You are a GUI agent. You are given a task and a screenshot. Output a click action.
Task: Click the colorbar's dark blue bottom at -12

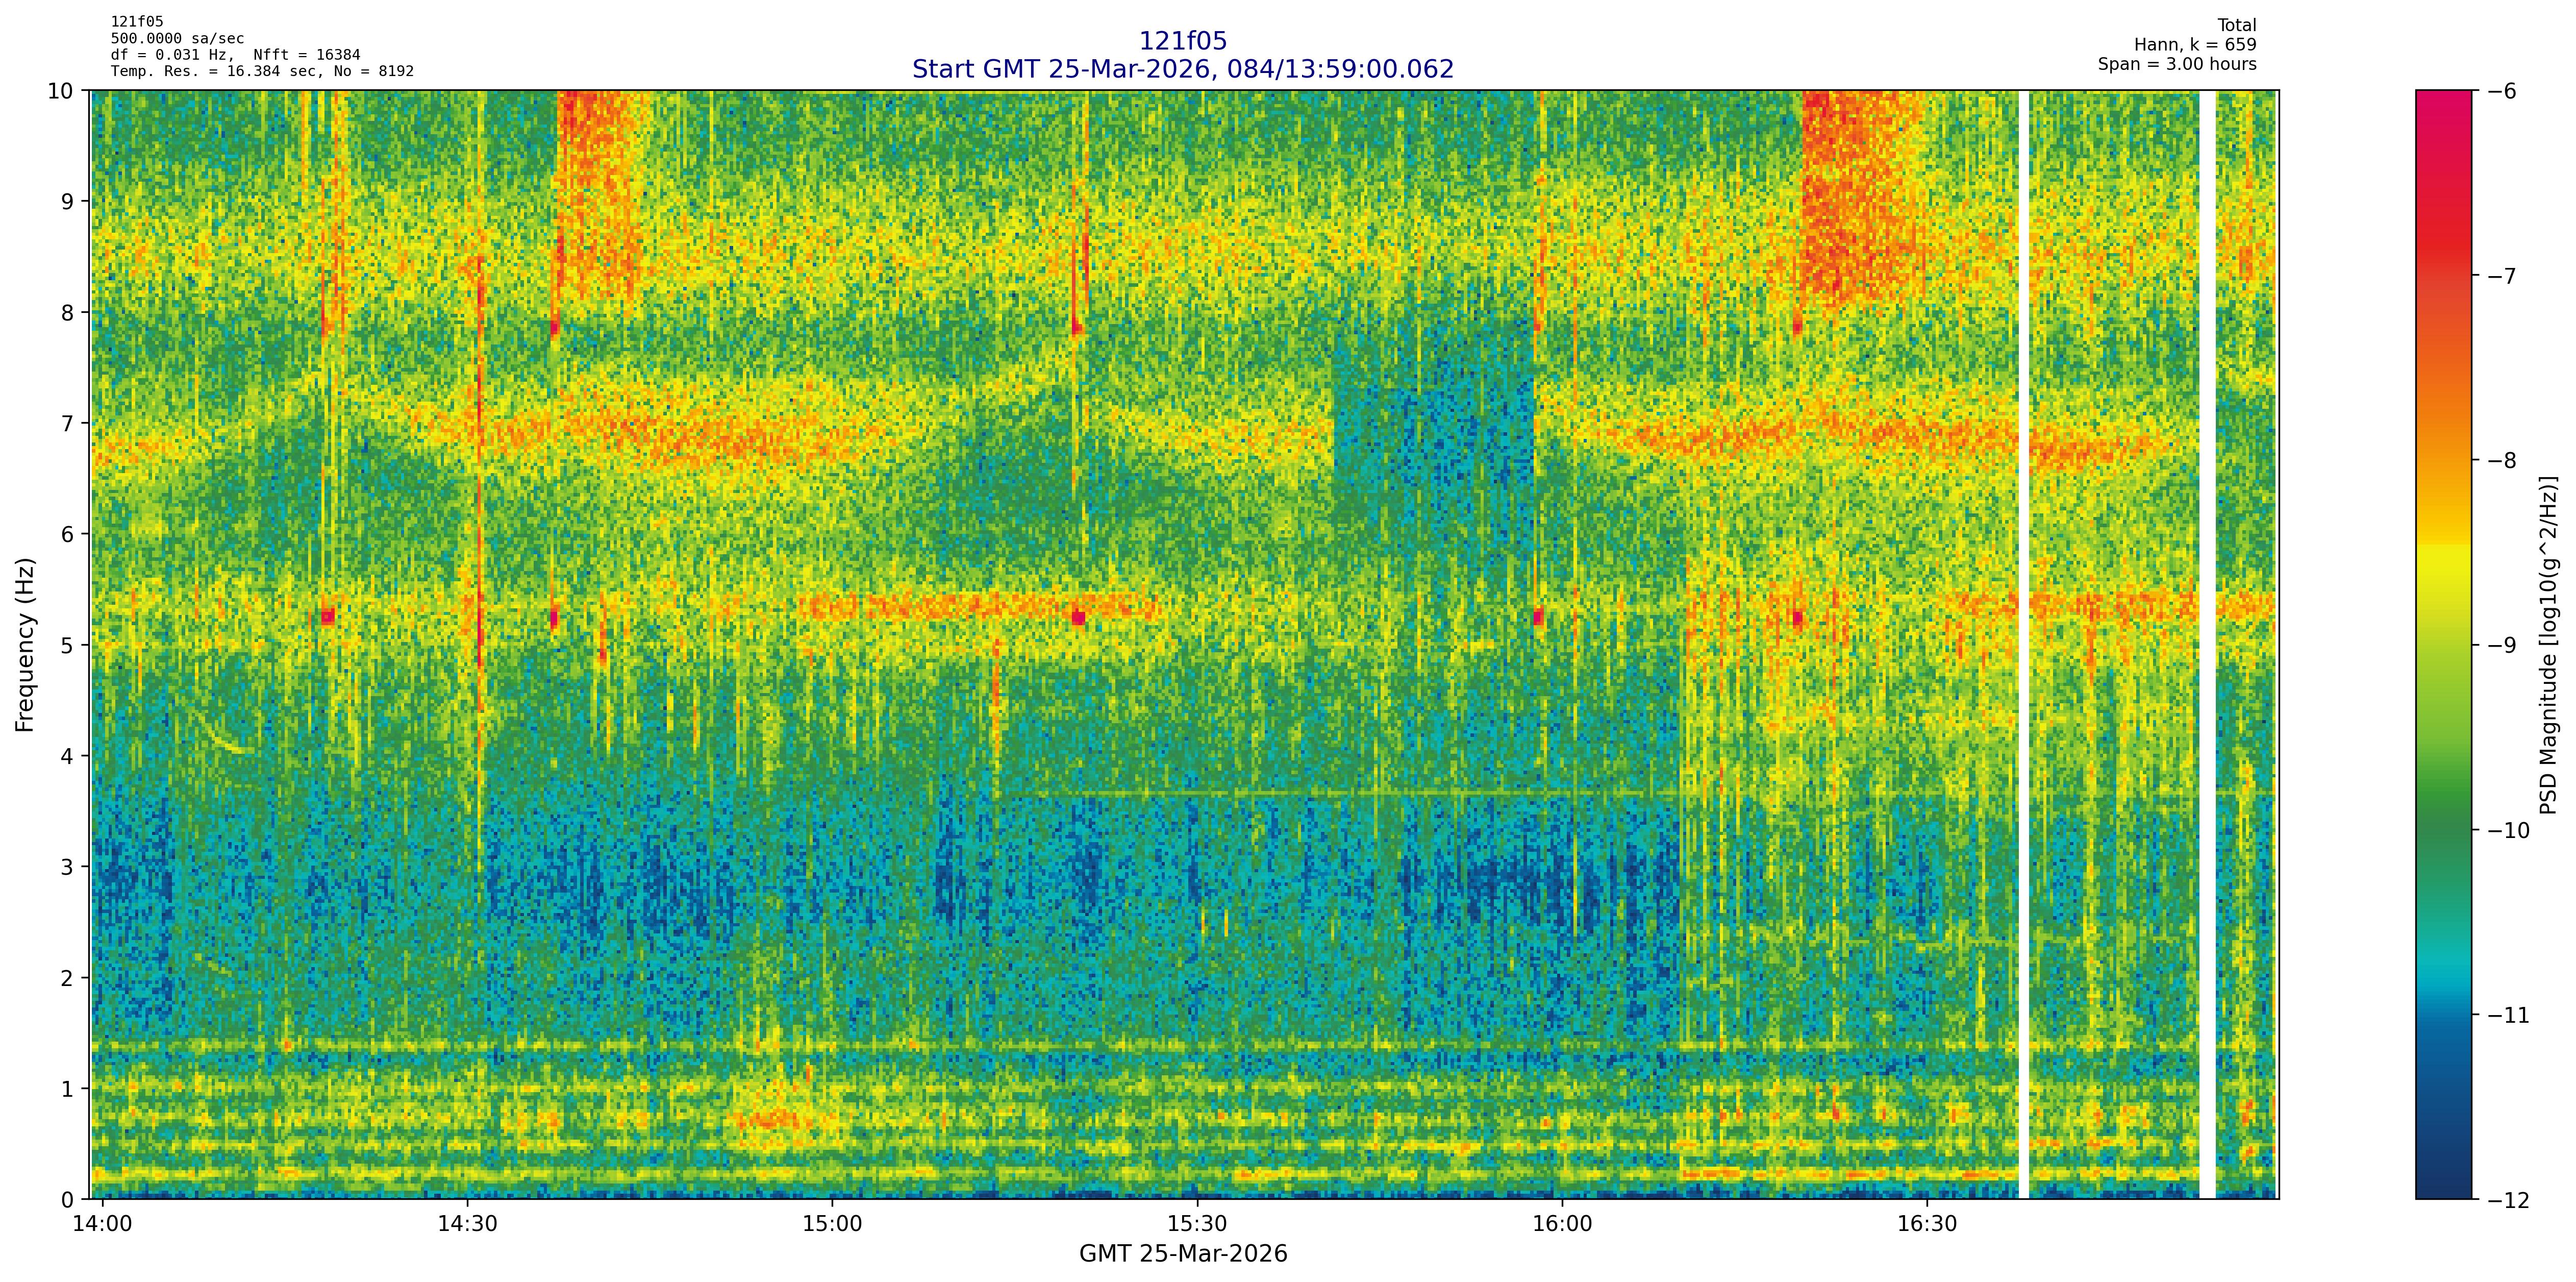click(2442, 1190)
